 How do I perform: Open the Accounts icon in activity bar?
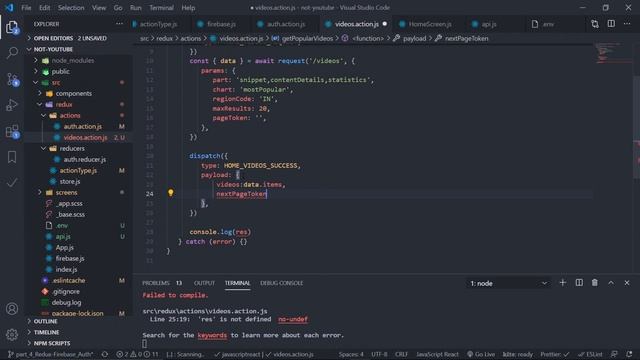(x=12, y=309)
